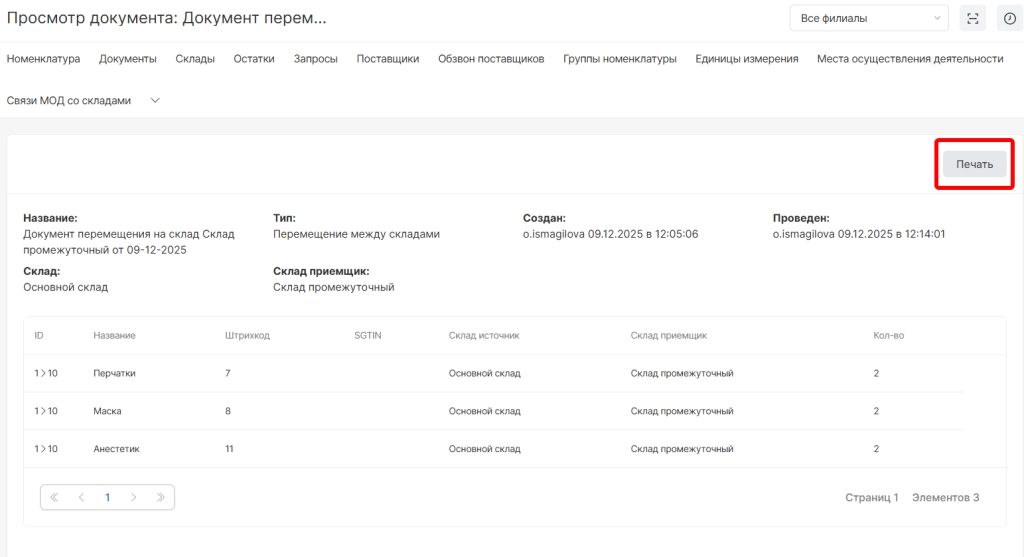Open the Номенклатура menu item

(43, 59)
